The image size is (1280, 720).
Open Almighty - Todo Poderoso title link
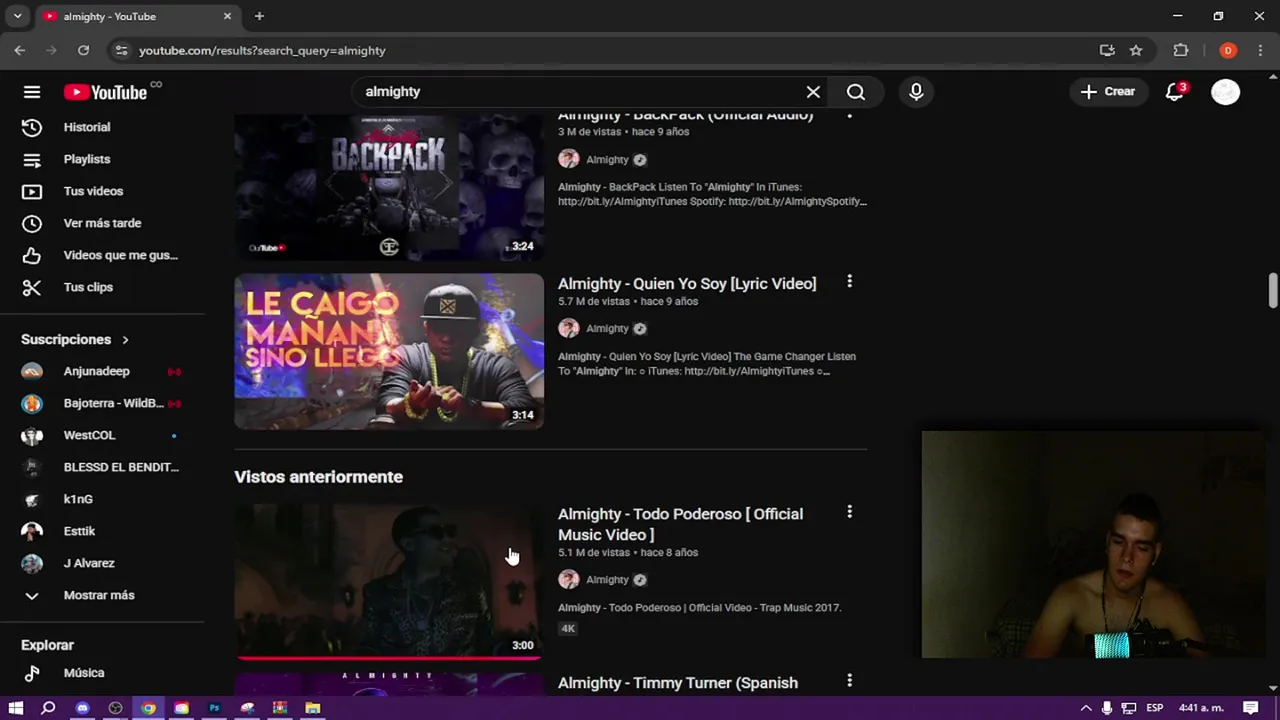tap(680, 524)
